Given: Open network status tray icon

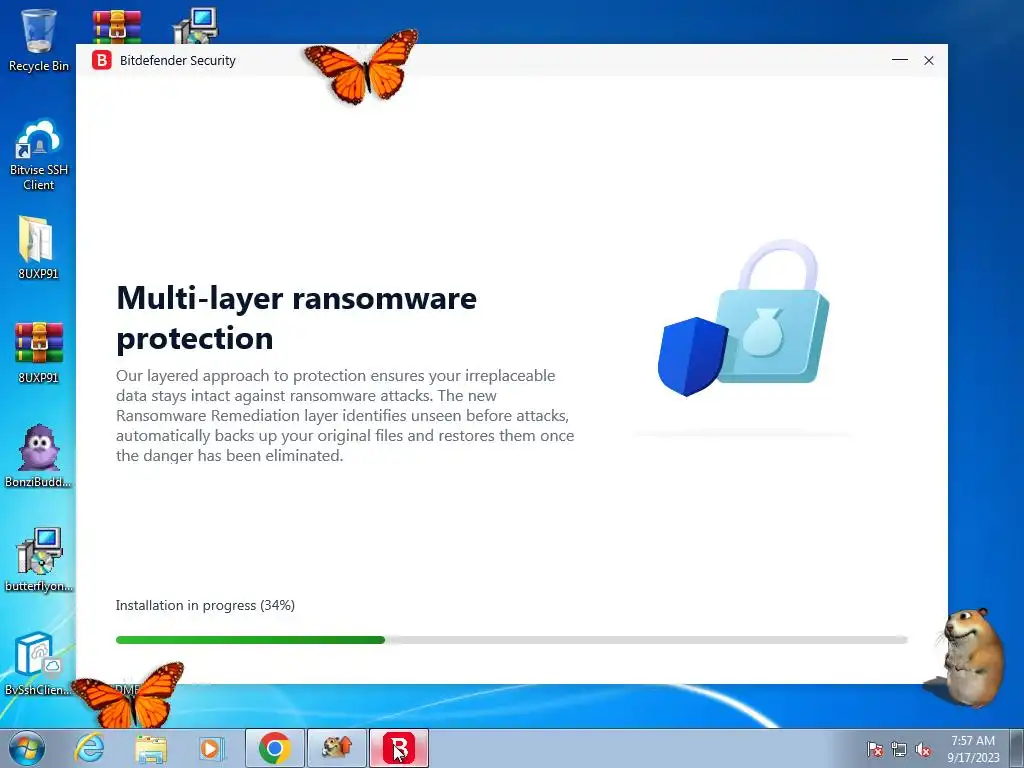Looking at the screenshot, I should [899, 749].
